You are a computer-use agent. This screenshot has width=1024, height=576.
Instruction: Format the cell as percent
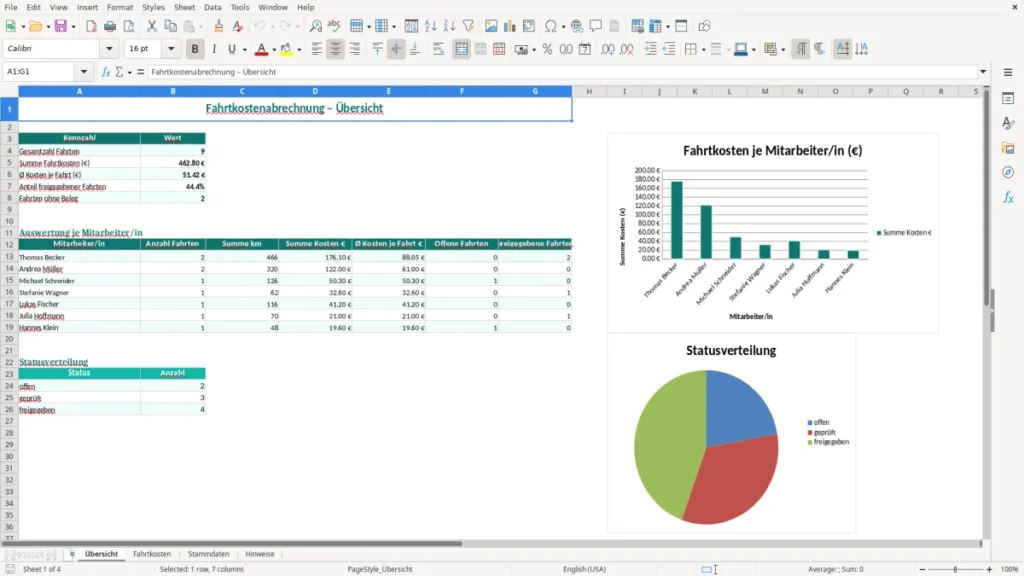(x=547, y=49)
